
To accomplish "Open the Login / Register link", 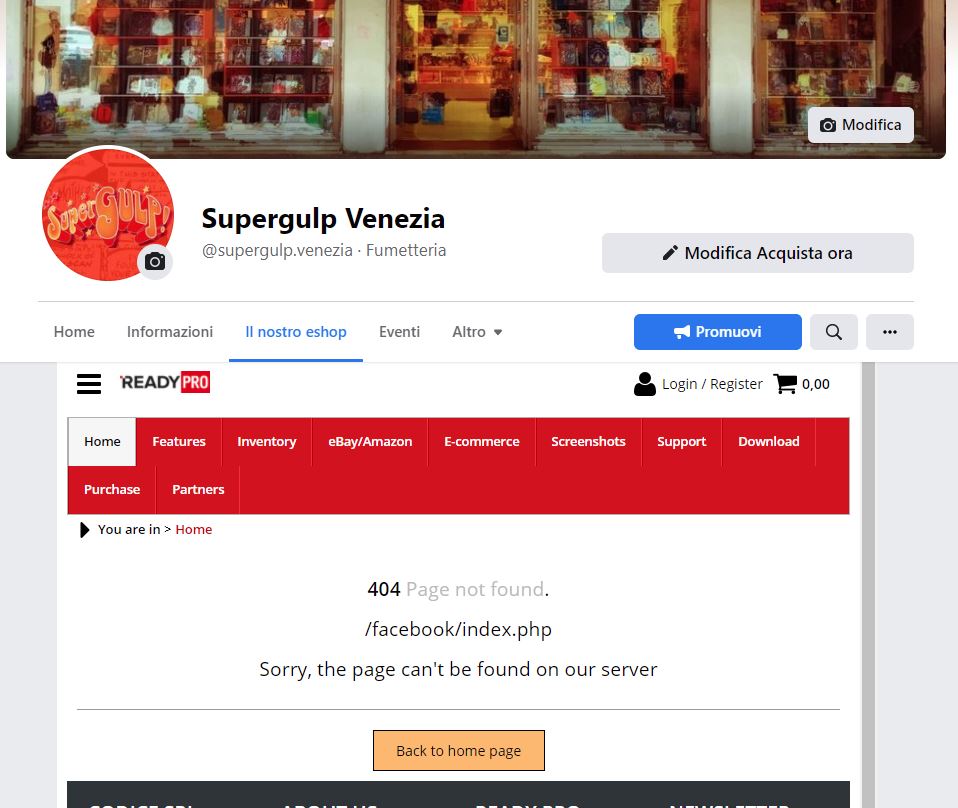I will 712,384.
